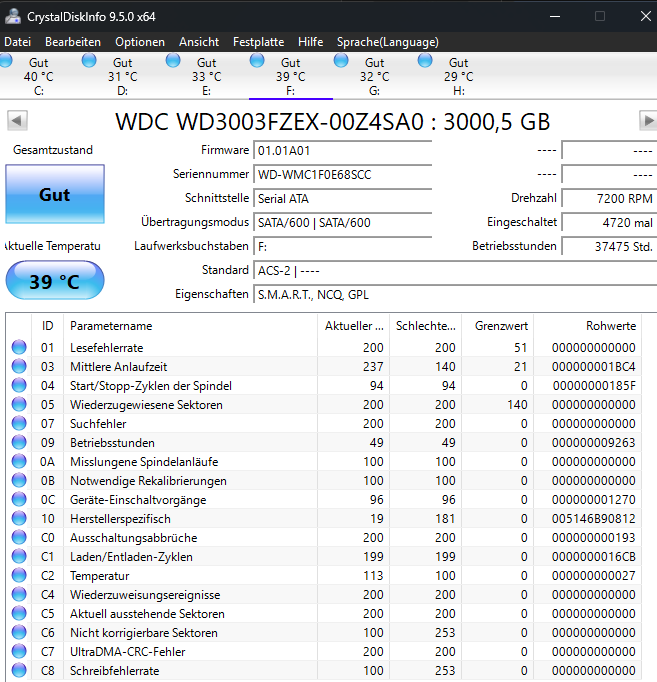This screenshot has height=682, width=657.
Task: Click the ID column header
Action: 47,326
